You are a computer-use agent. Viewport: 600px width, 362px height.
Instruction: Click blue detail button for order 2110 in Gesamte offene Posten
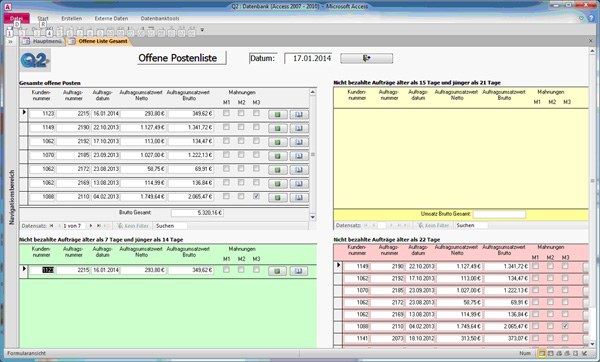pyautogui.click(x=299, y=197)
